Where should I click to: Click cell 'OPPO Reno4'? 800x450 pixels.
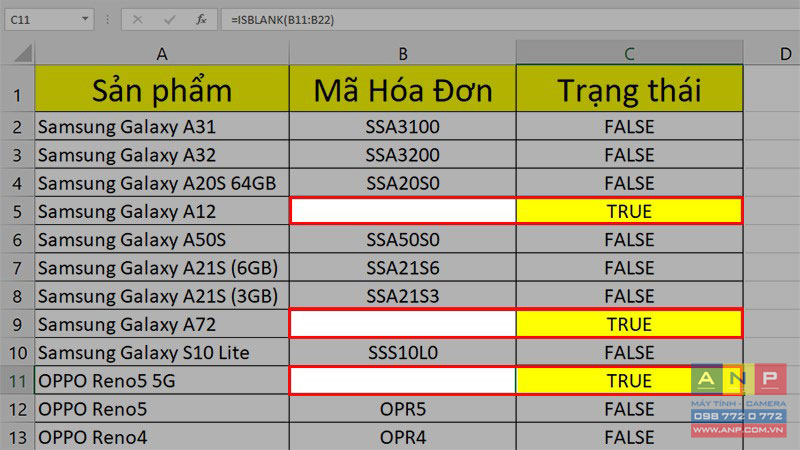click(x=162, y=437)
